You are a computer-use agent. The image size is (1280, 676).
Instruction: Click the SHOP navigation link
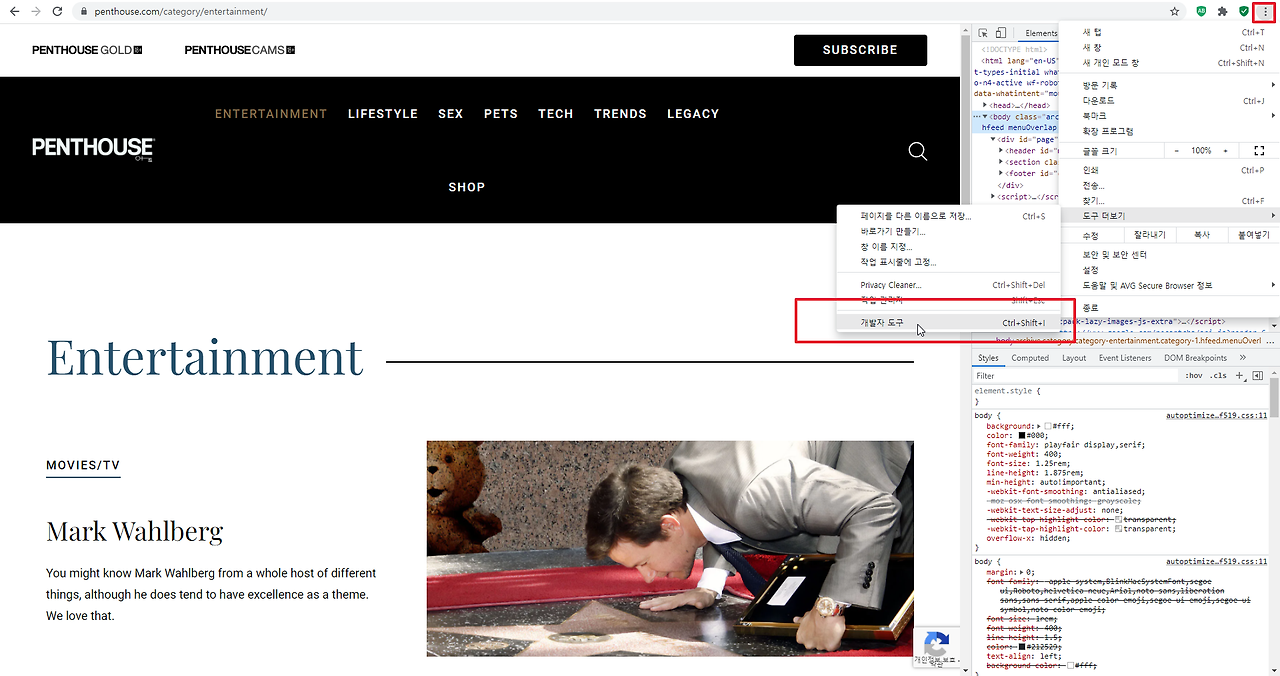click(467, 187)
